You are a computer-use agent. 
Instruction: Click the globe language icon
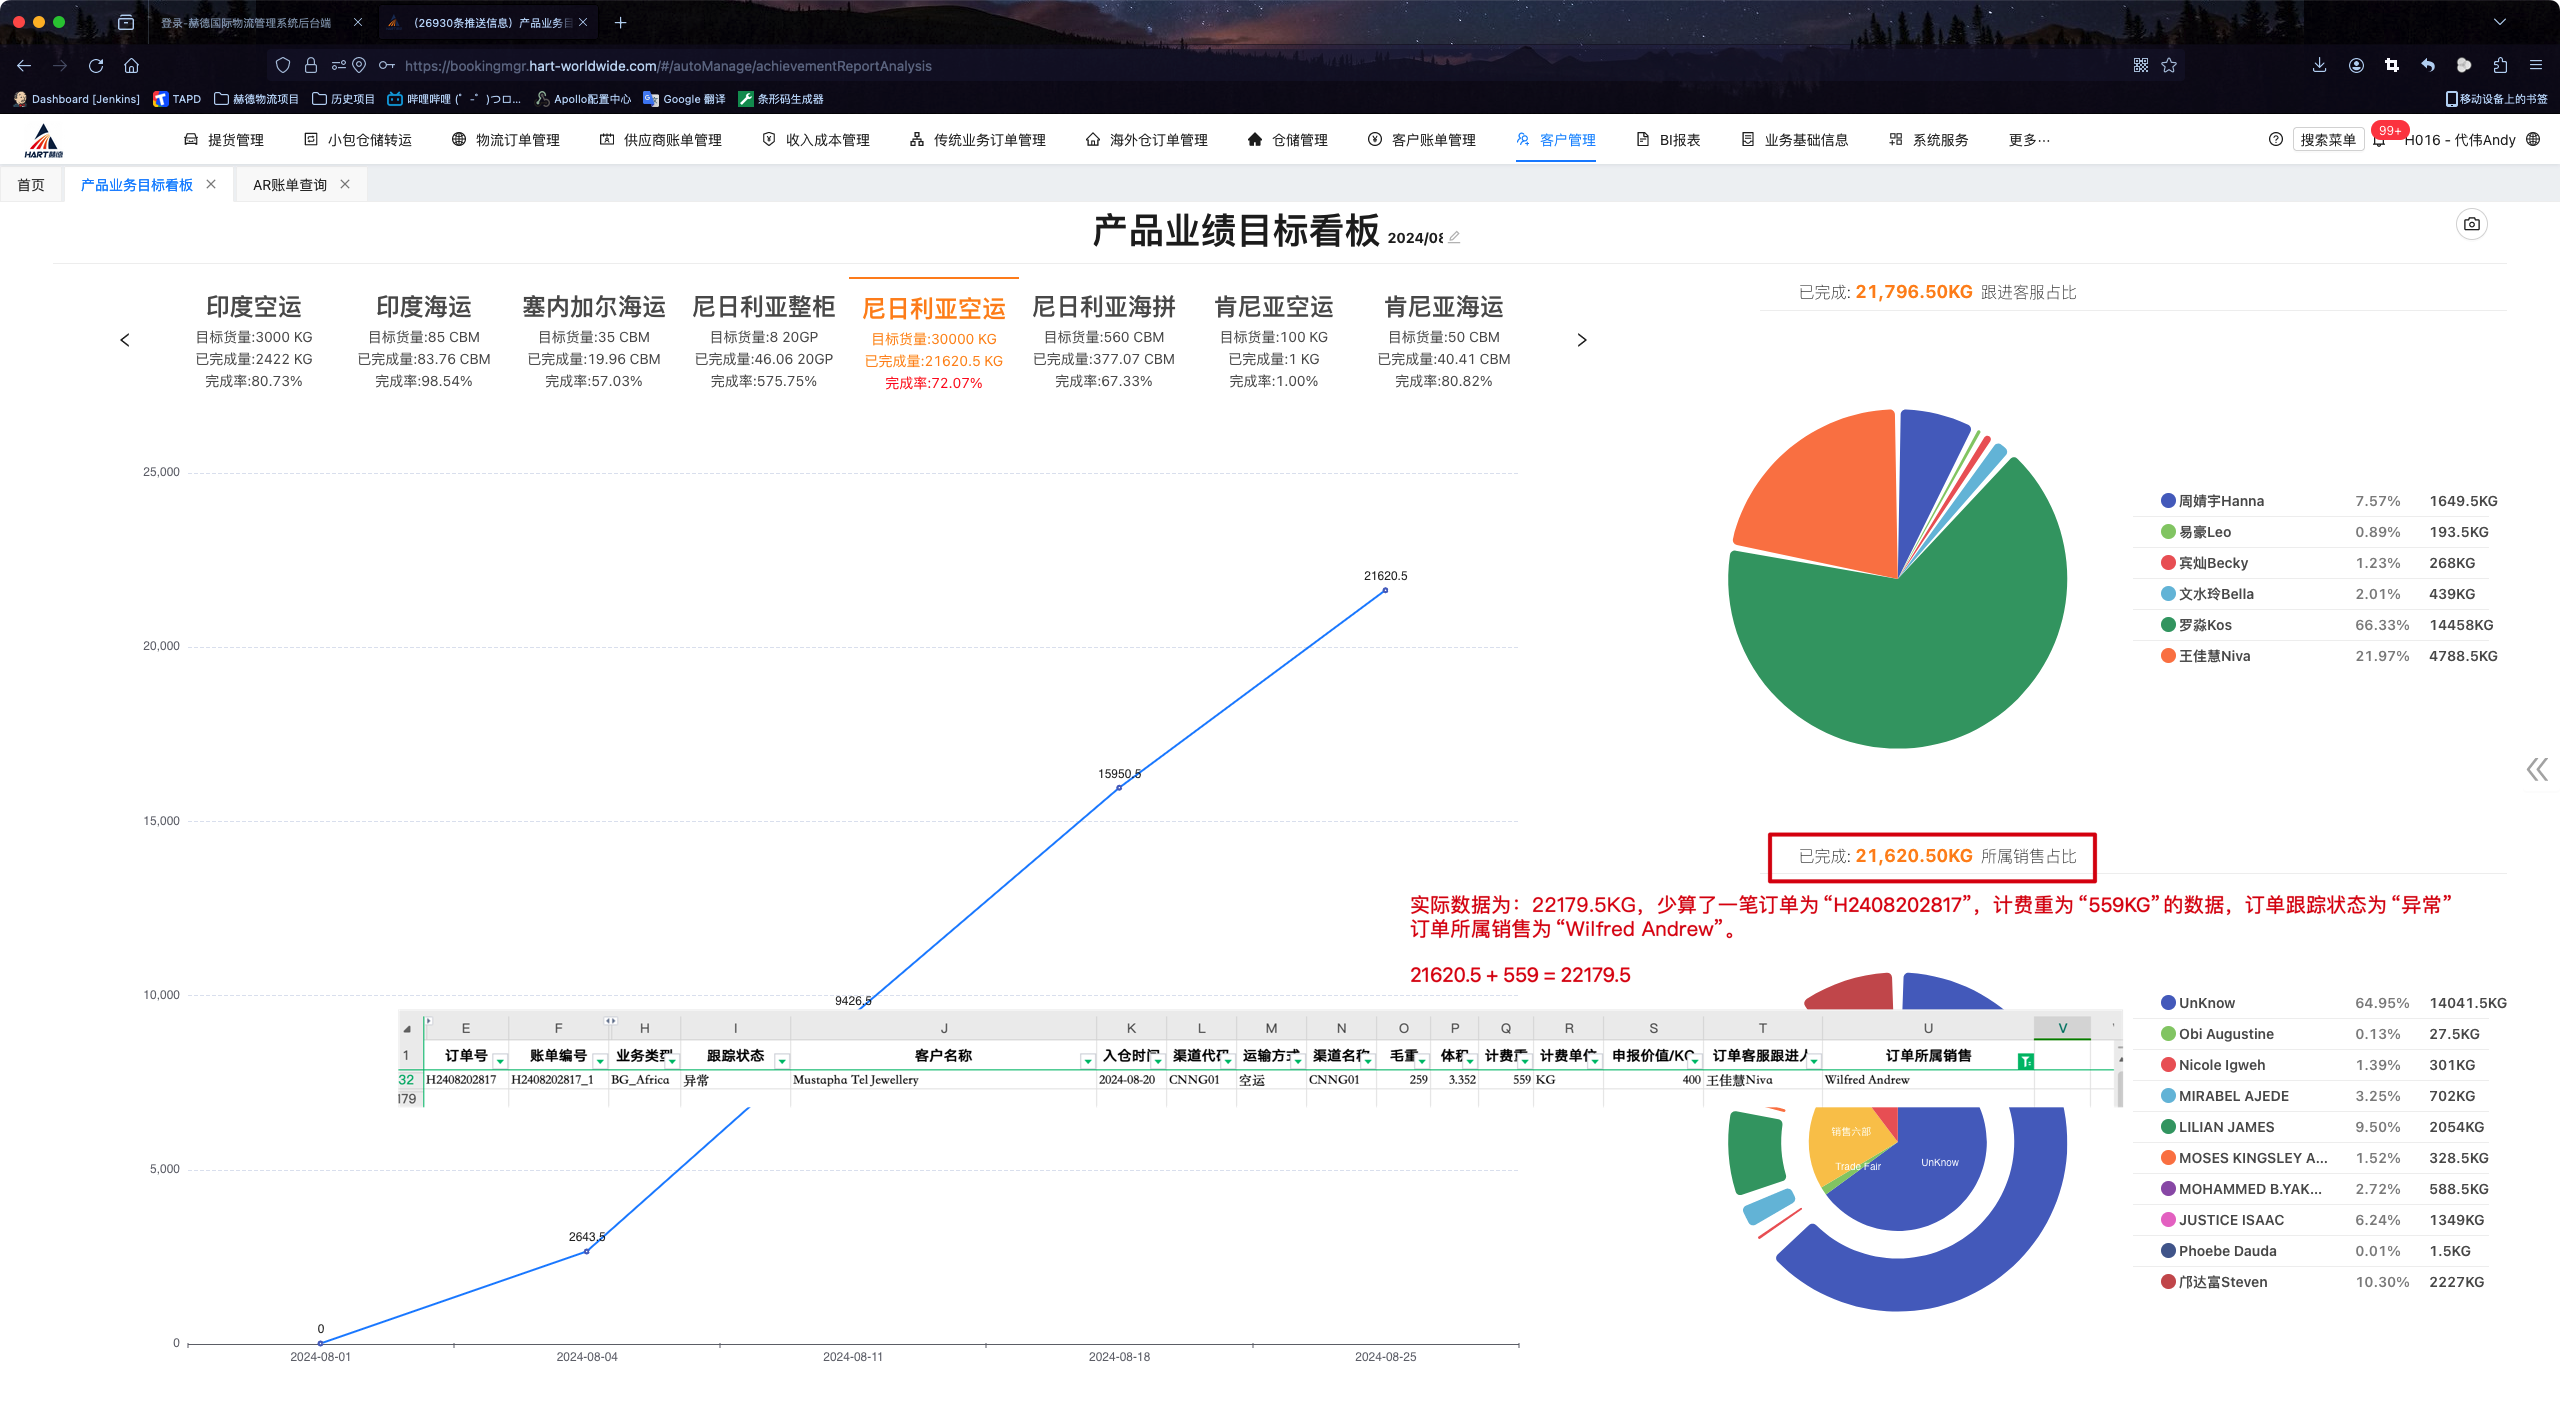click(x=2533, y=140)
